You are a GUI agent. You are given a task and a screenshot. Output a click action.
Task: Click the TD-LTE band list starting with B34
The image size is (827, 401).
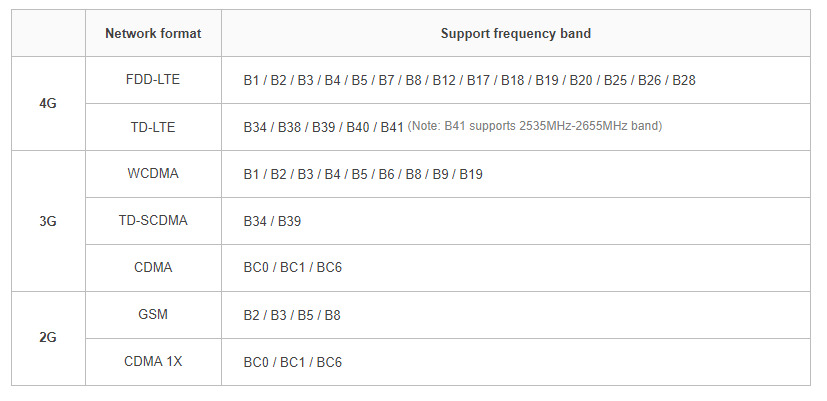tap(323, 127)
